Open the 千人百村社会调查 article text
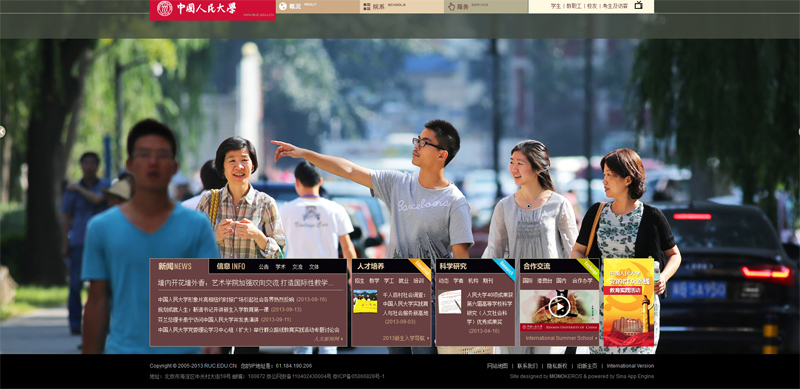 click(406, 304)
